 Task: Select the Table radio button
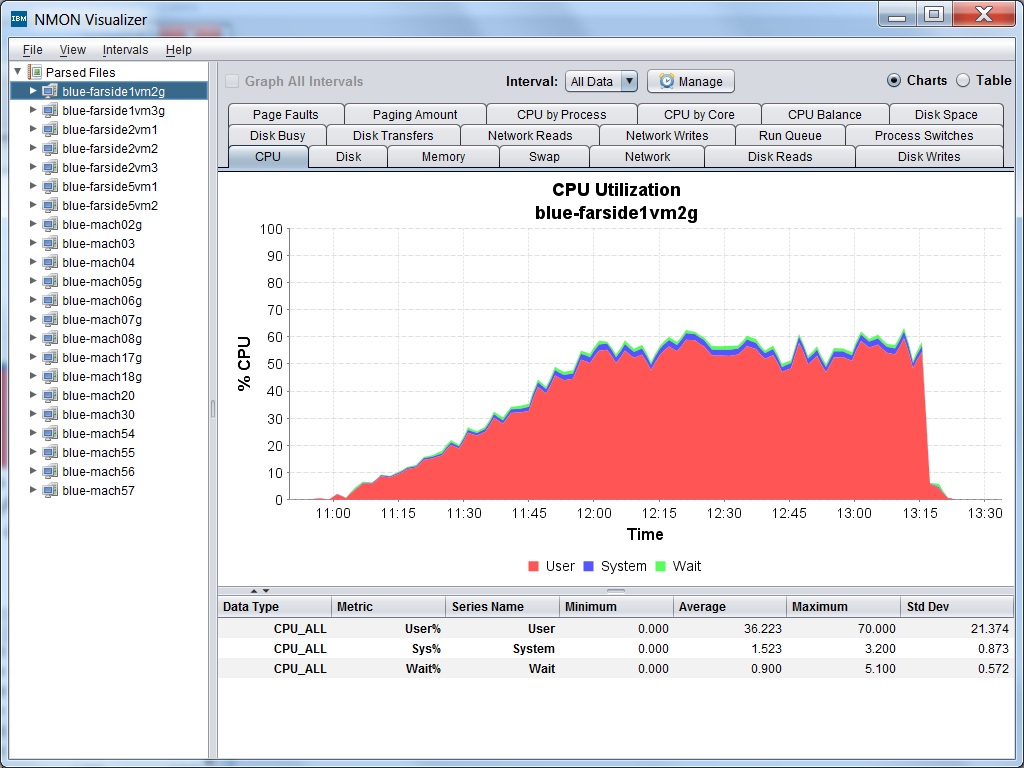[964, 81]
